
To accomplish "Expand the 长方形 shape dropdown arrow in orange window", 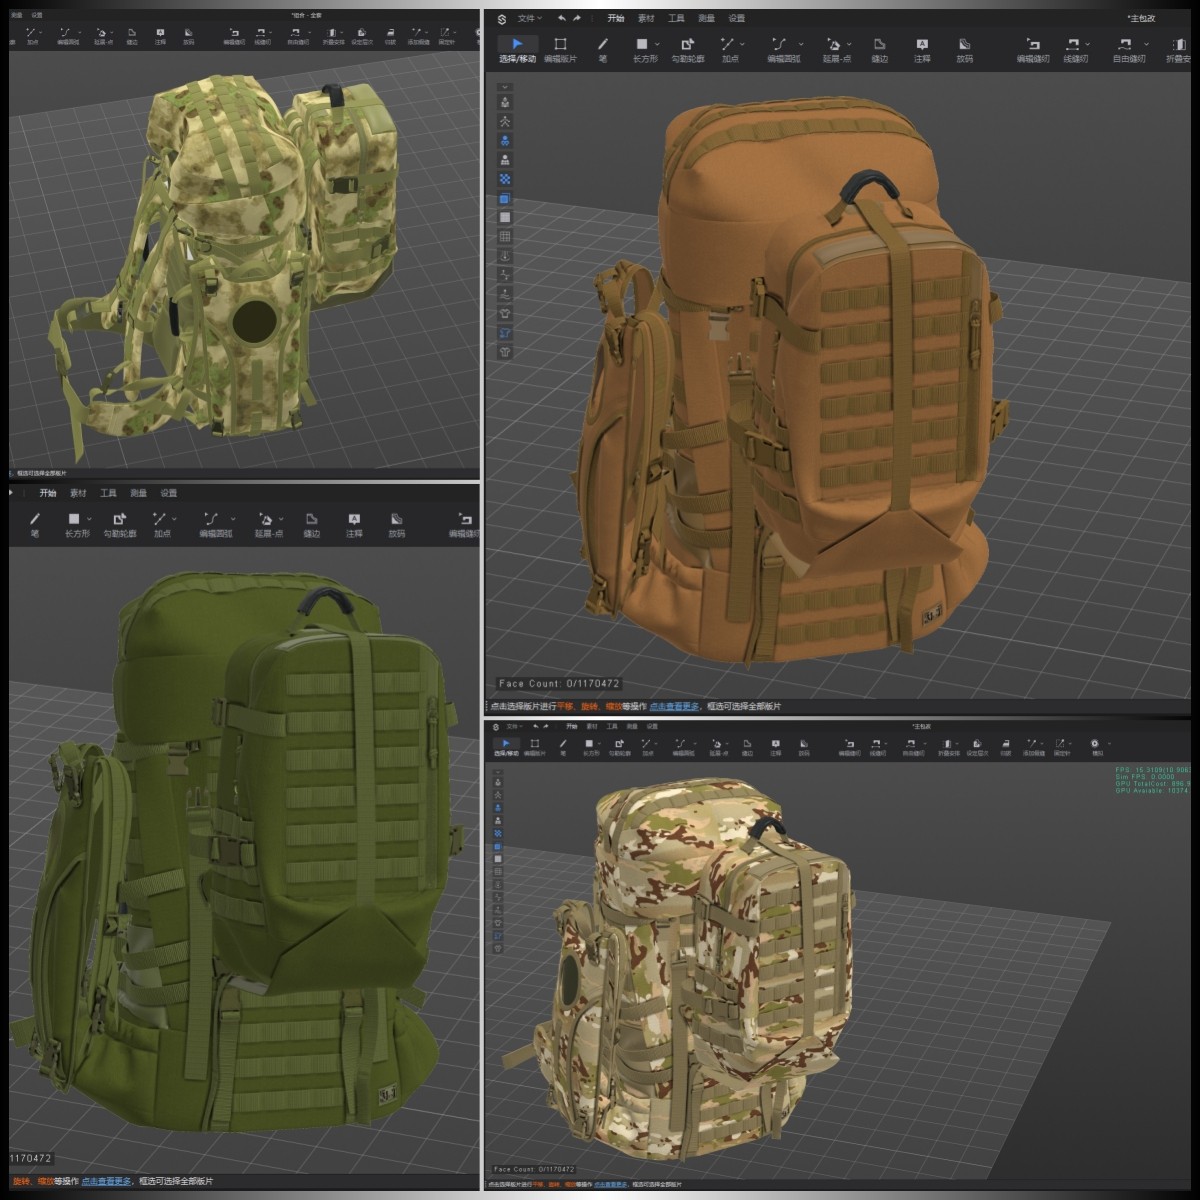I will point(657,44).
